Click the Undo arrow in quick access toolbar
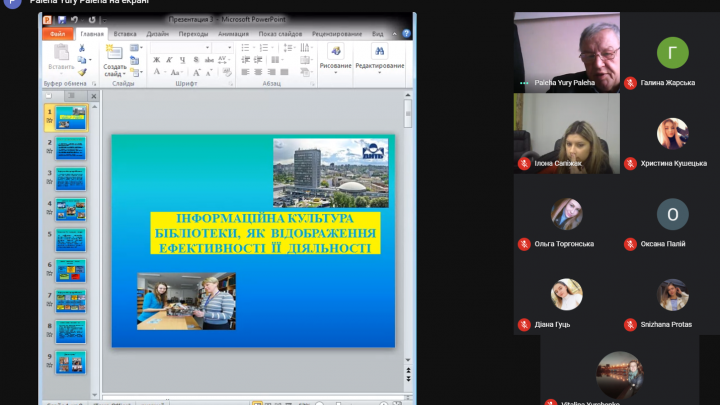Screen dimensions: 720x405 pos(74,20)
